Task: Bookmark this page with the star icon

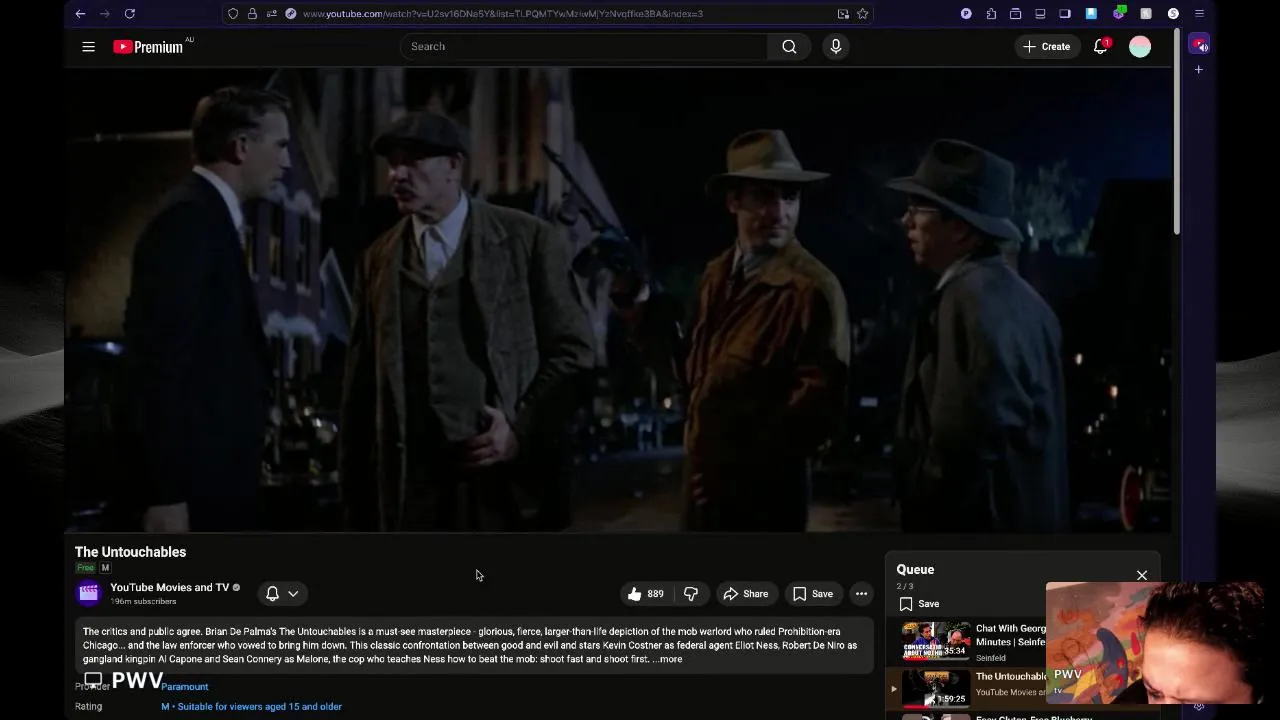Action: click(863, 13)
